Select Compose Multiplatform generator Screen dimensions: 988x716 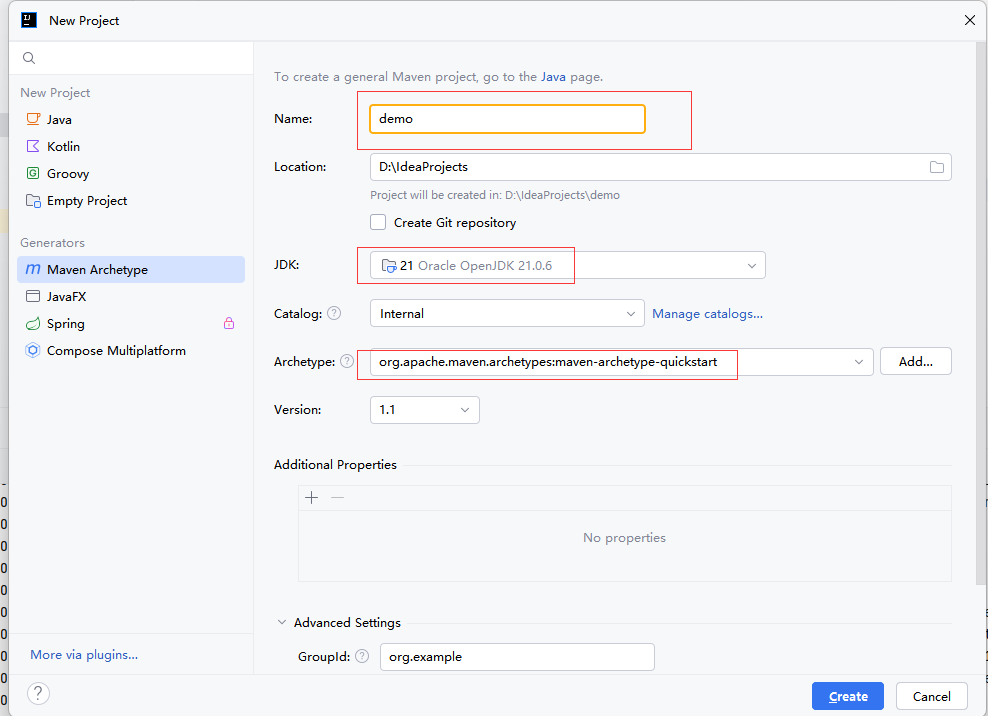coord(116,351)
